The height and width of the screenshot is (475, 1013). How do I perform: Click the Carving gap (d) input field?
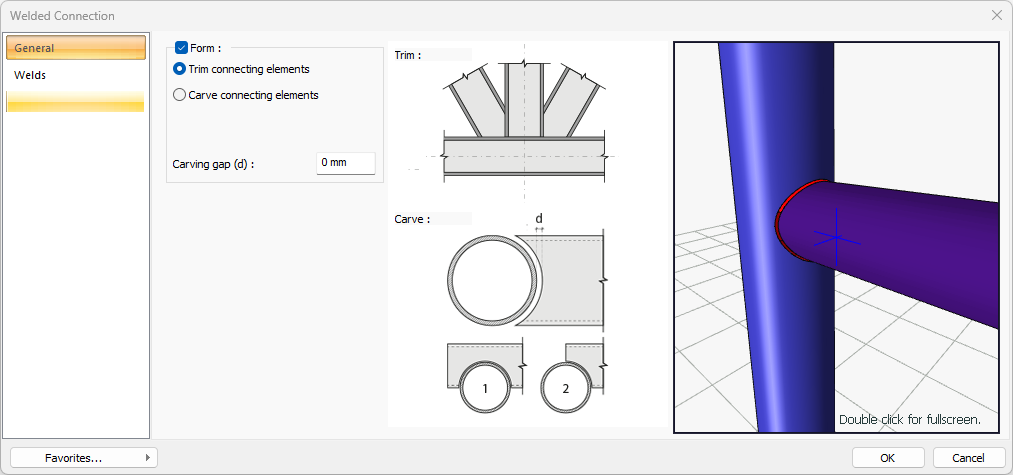[345, 162]
